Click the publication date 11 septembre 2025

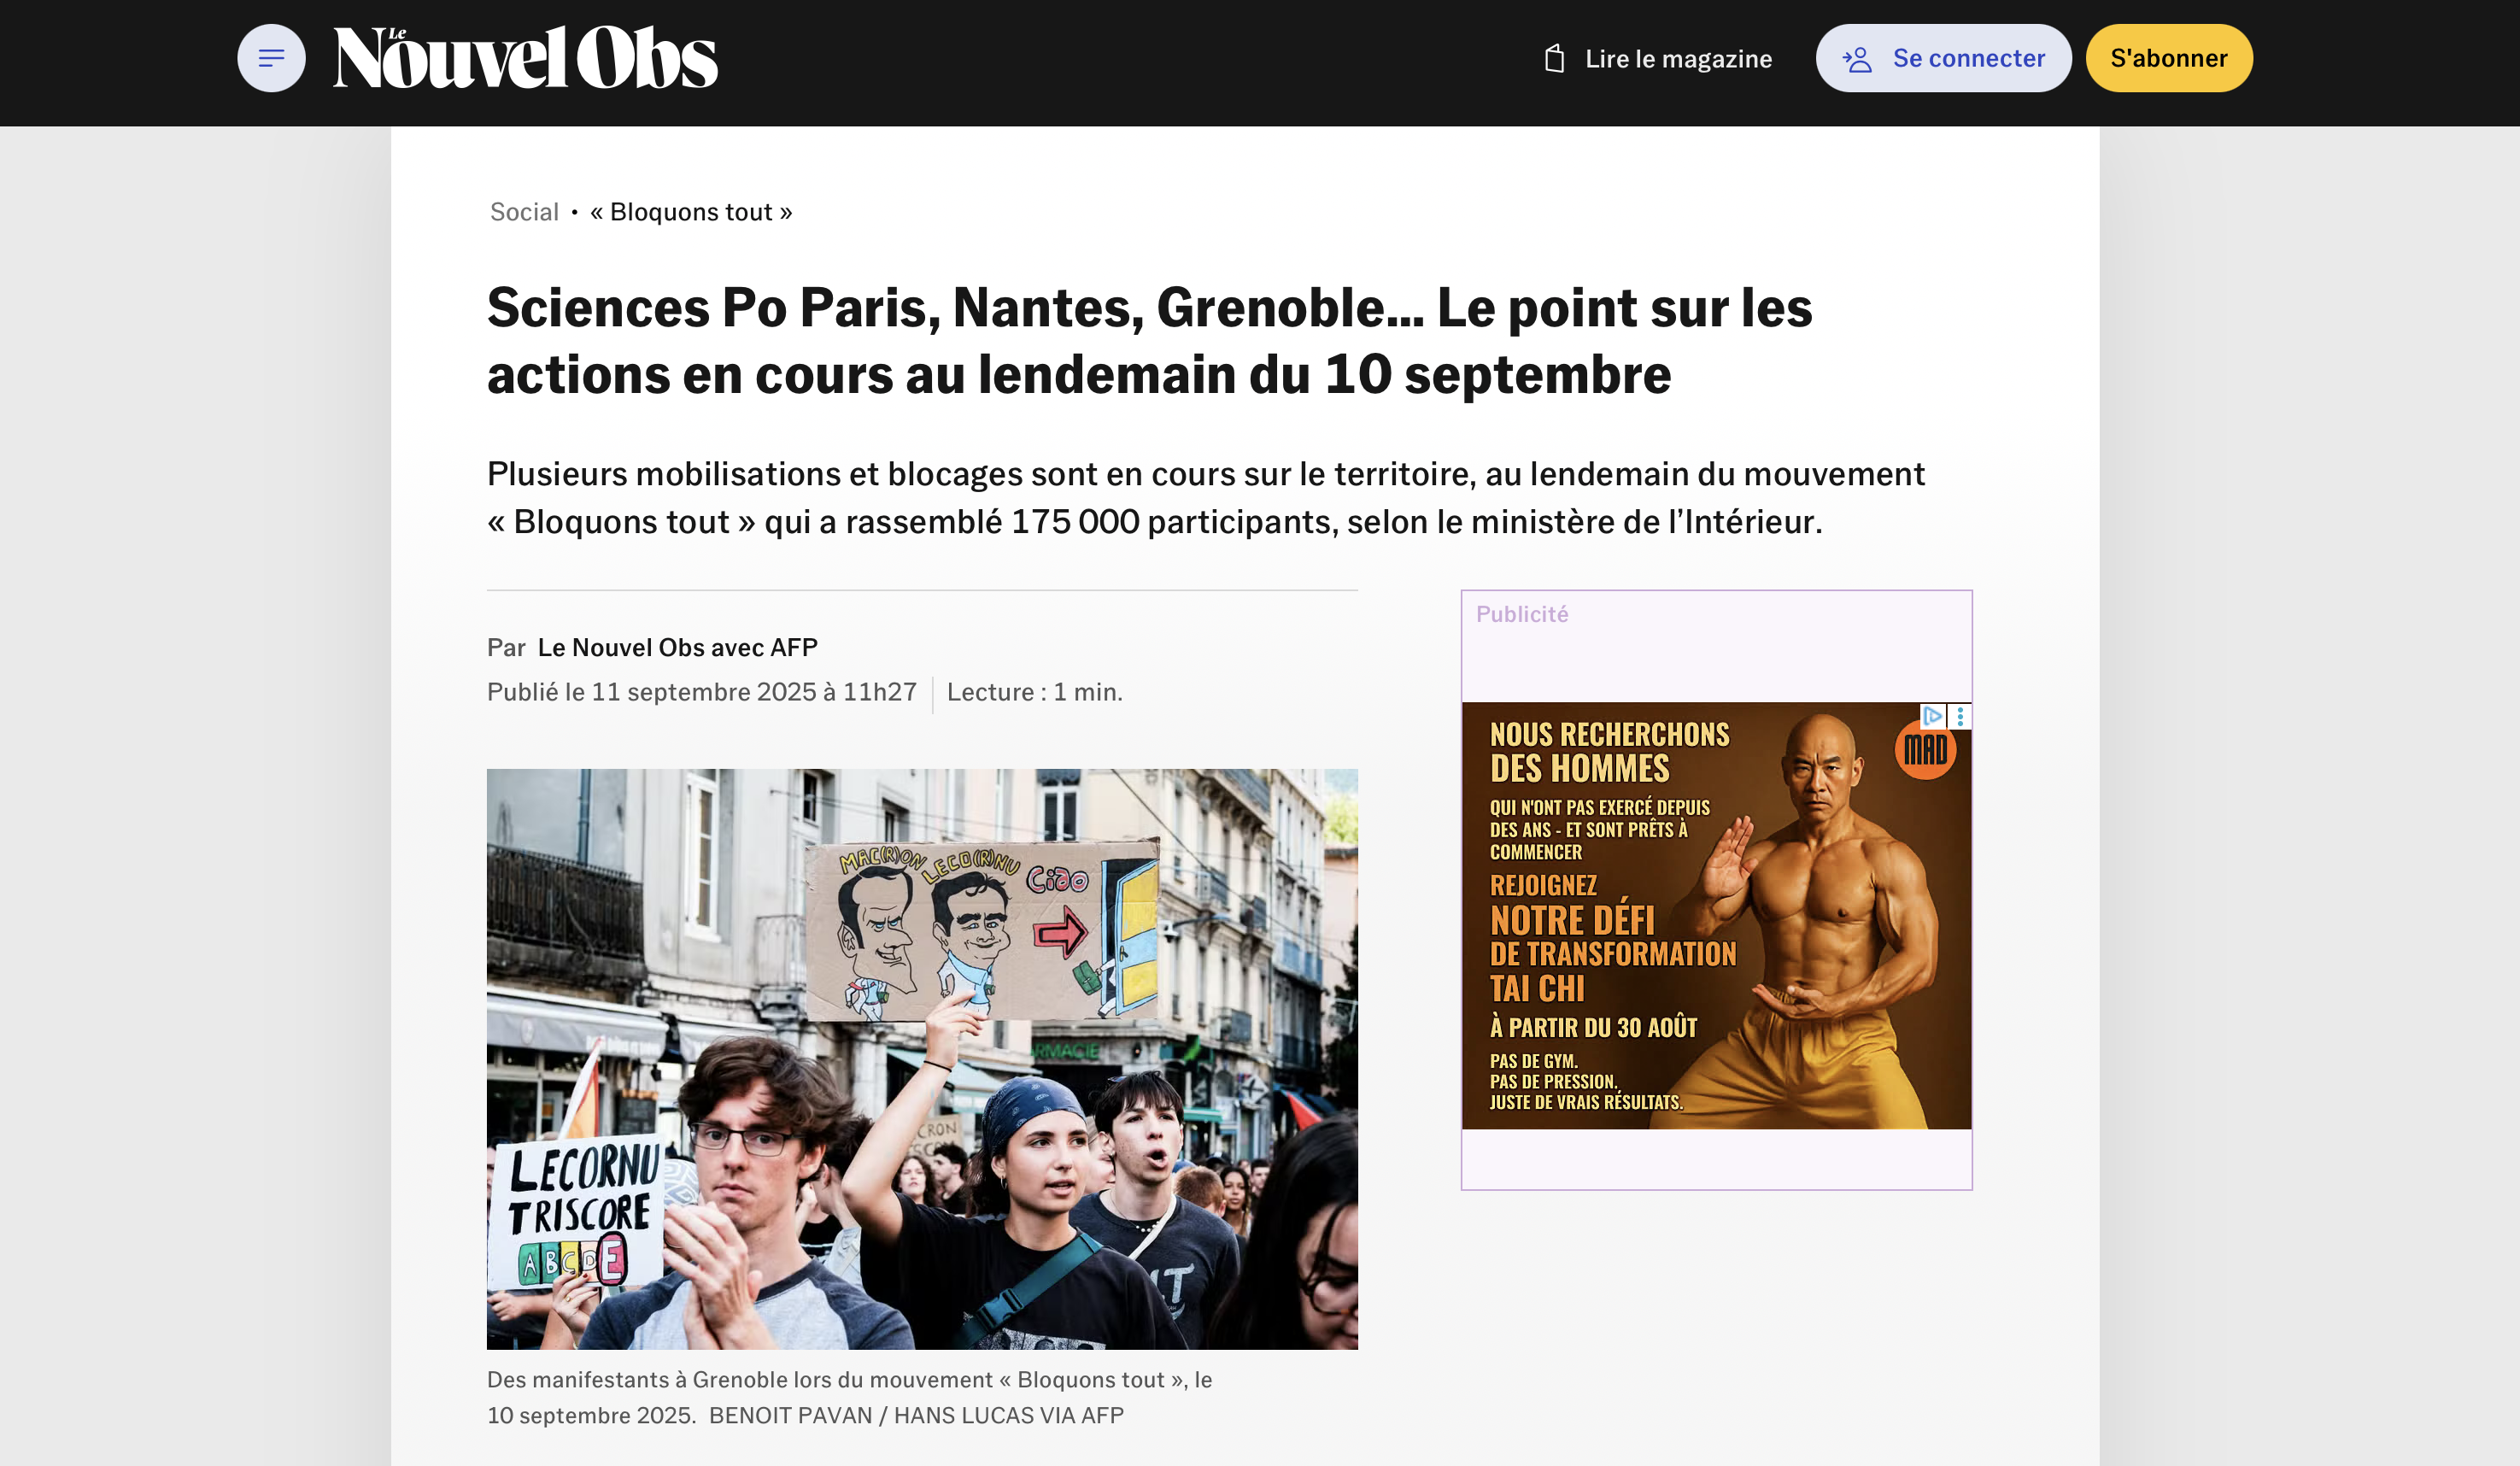pos(702,692)
